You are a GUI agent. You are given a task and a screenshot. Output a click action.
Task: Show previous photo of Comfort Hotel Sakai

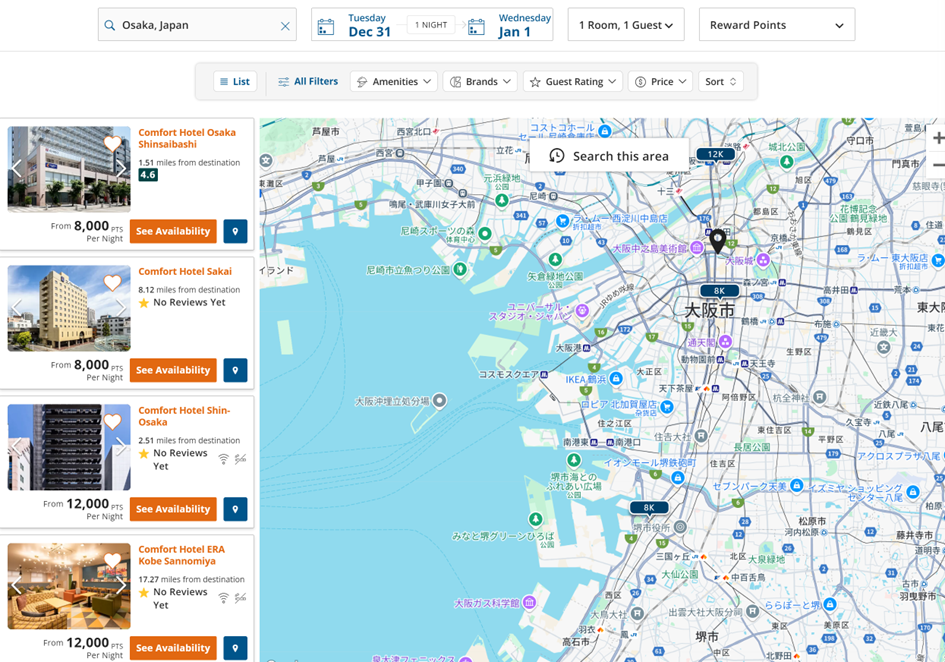coord(17,308)
